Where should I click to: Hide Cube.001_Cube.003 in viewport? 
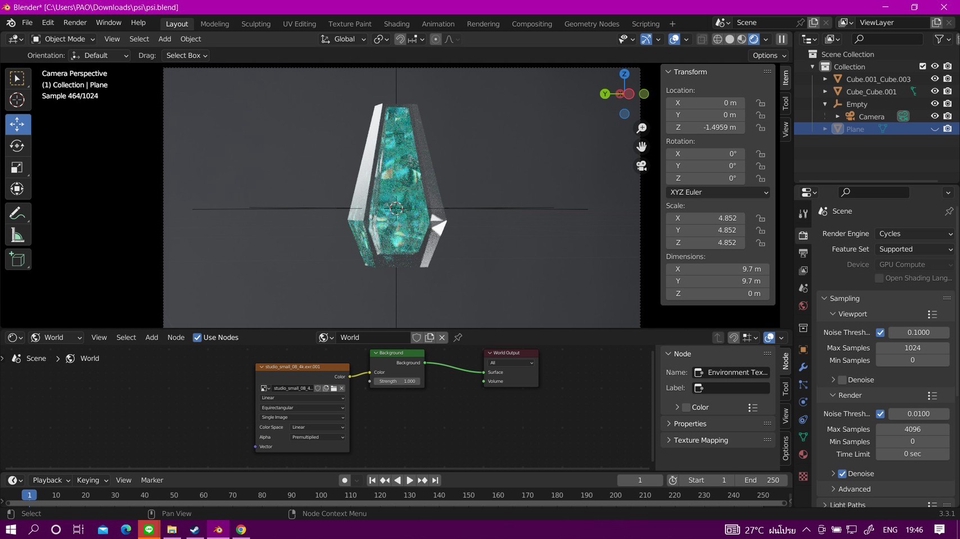tap(935, 79)
